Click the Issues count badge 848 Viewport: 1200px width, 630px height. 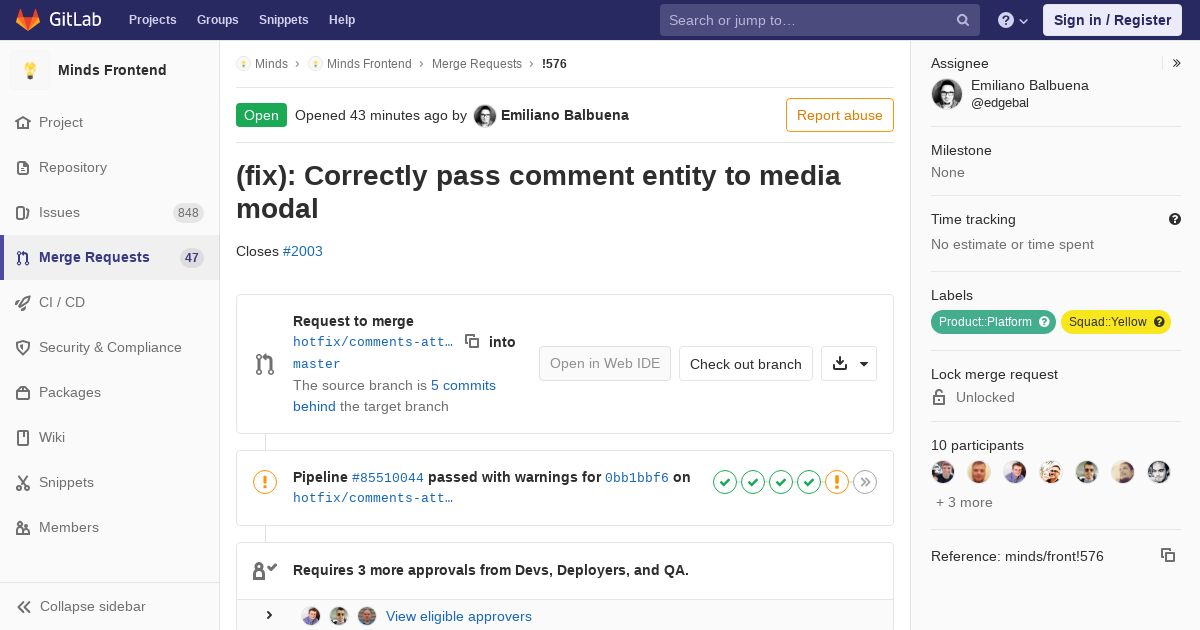[188, 213]
